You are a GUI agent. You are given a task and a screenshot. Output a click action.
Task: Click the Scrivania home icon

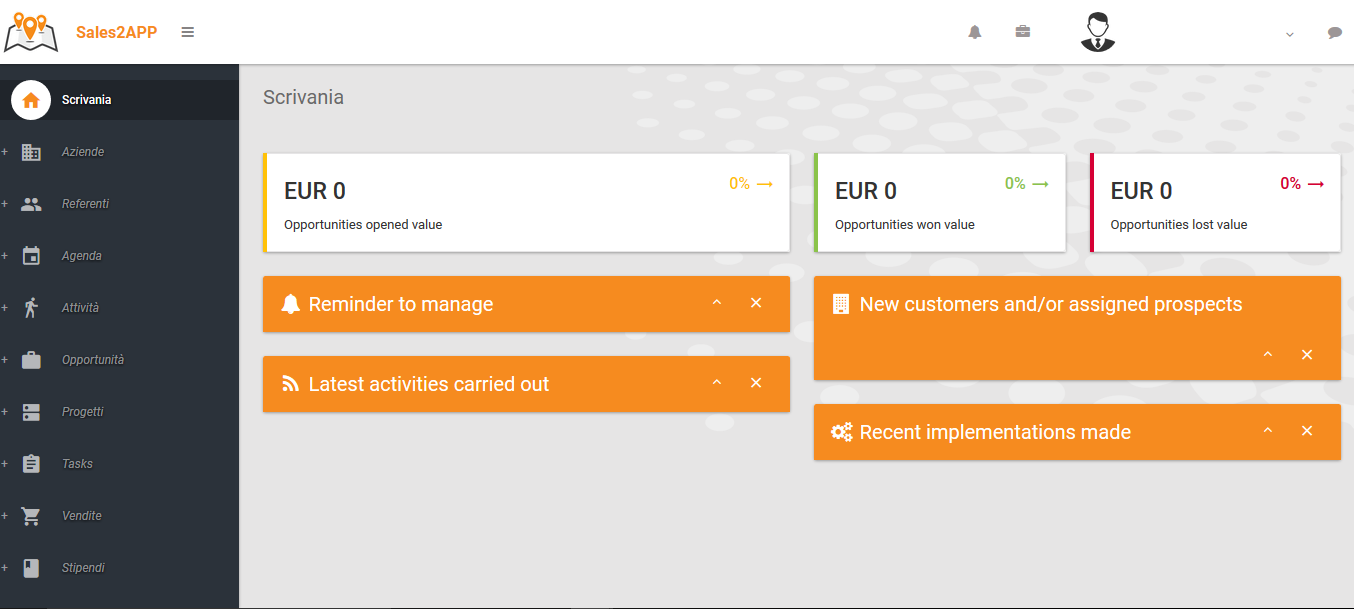(x=31, y=100)
